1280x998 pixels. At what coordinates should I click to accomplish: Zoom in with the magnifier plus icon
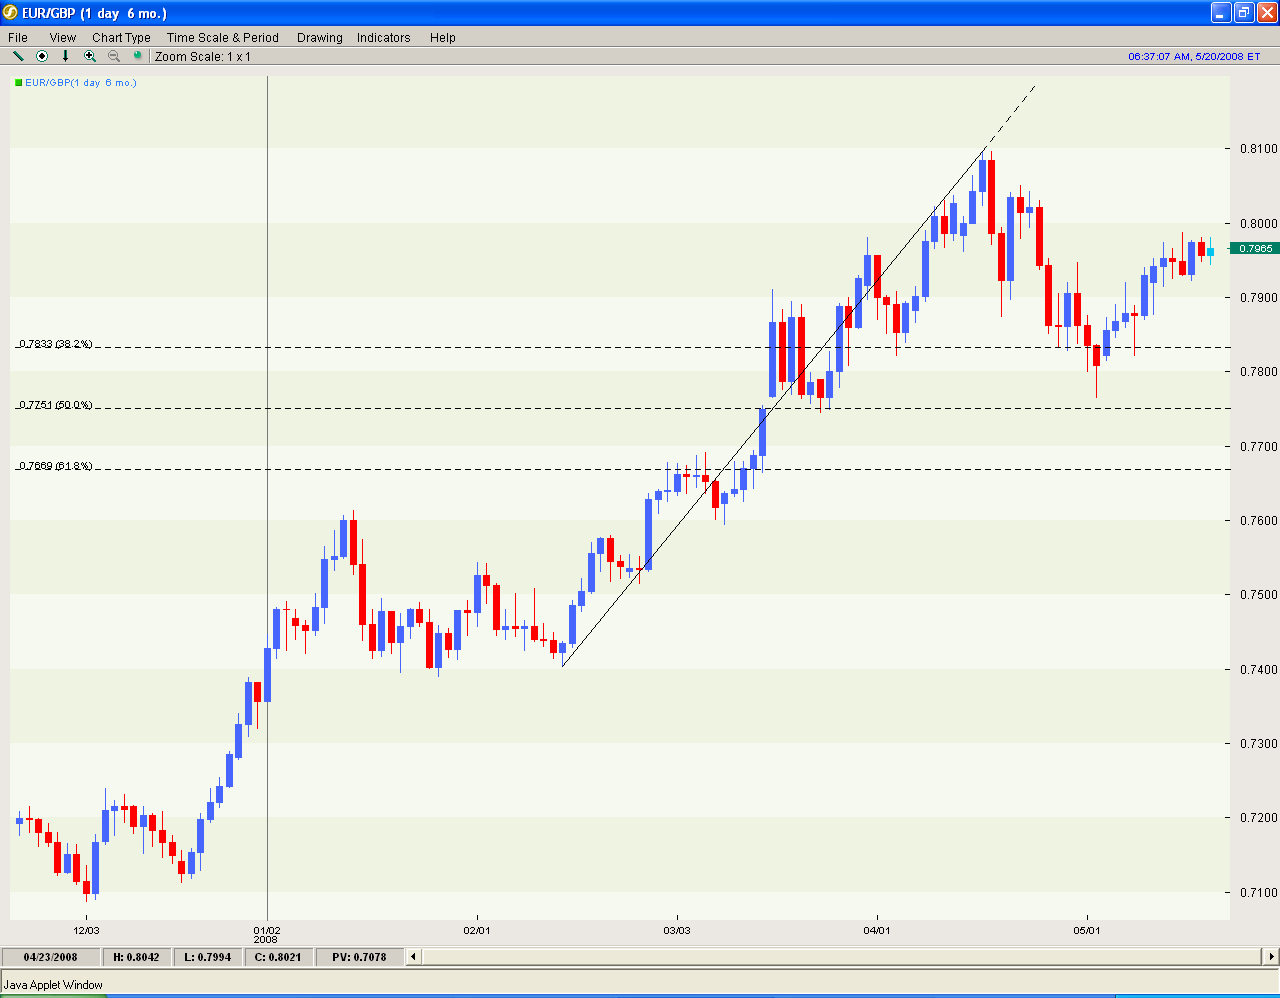click(90, 56)
